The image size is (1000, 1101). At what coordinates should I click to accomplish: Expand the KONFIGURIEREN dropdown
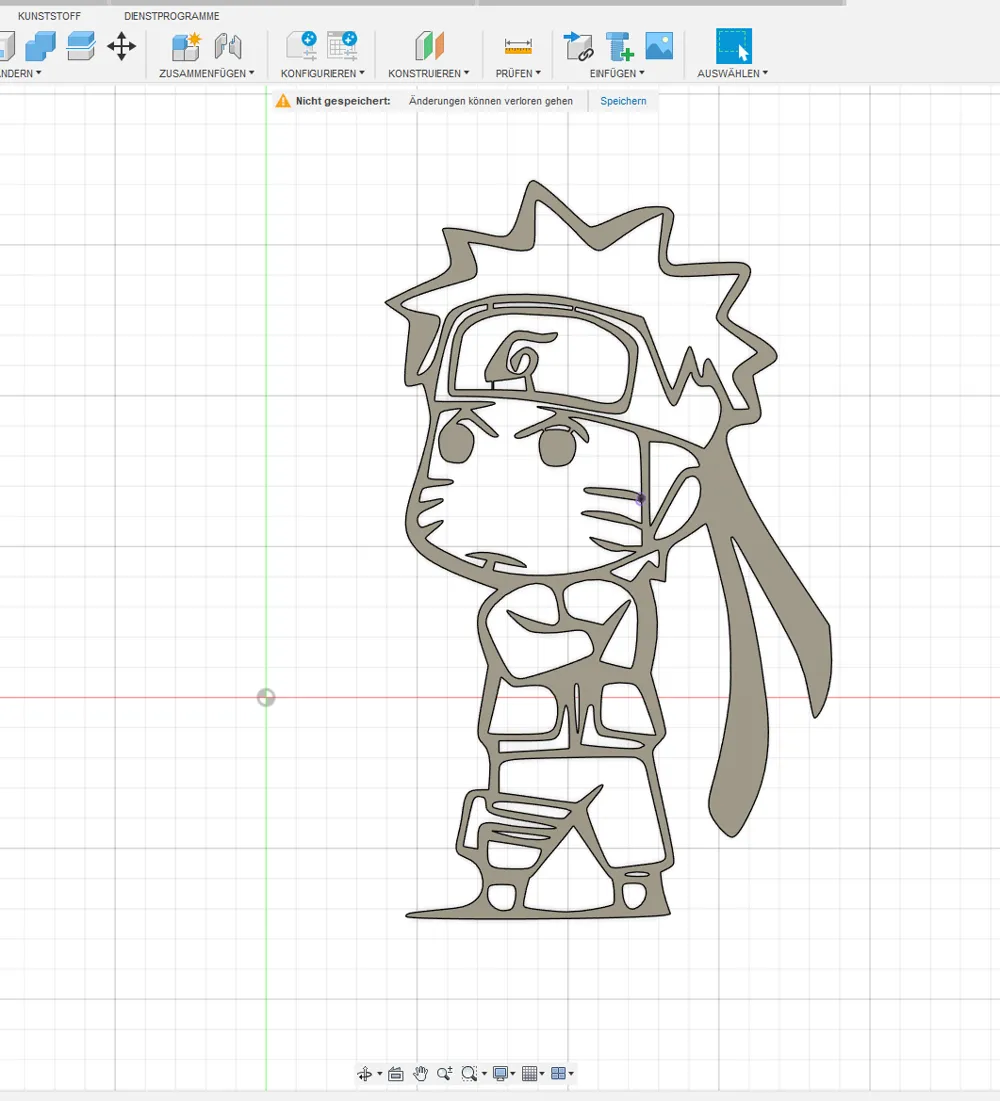(322, 73)
